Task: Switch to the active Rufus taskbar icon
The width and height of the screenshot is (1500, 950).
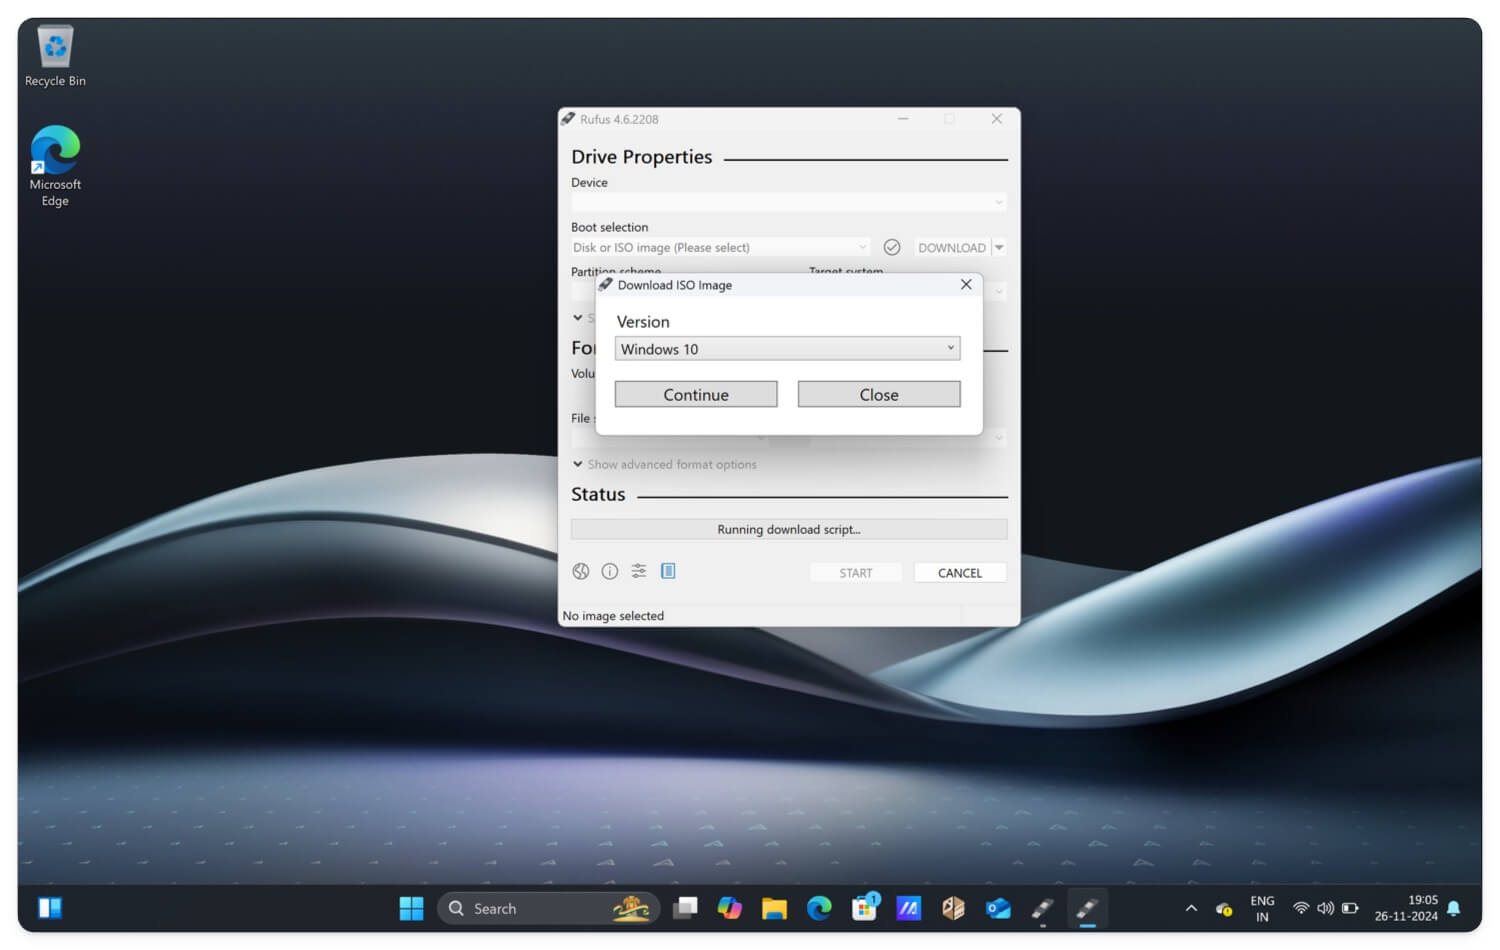Action: click(x=1087, y=908)
